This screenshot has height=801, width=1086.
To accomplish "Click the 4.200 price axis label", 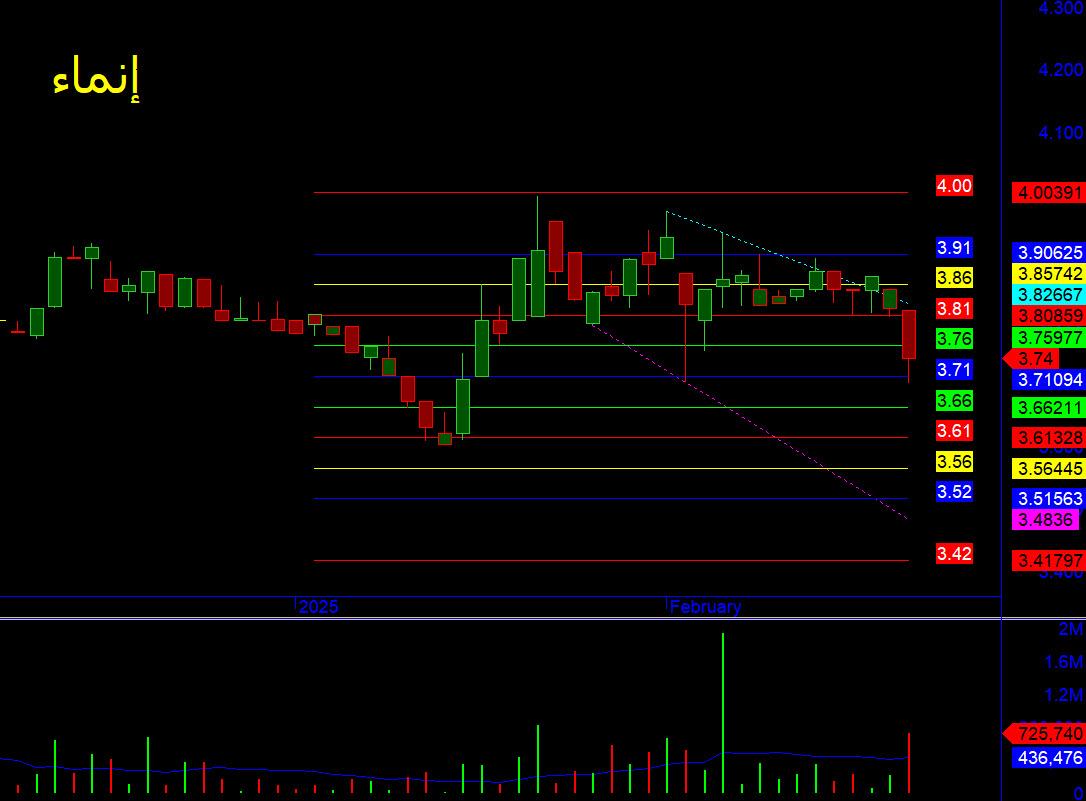I will tap(1060, 69).
